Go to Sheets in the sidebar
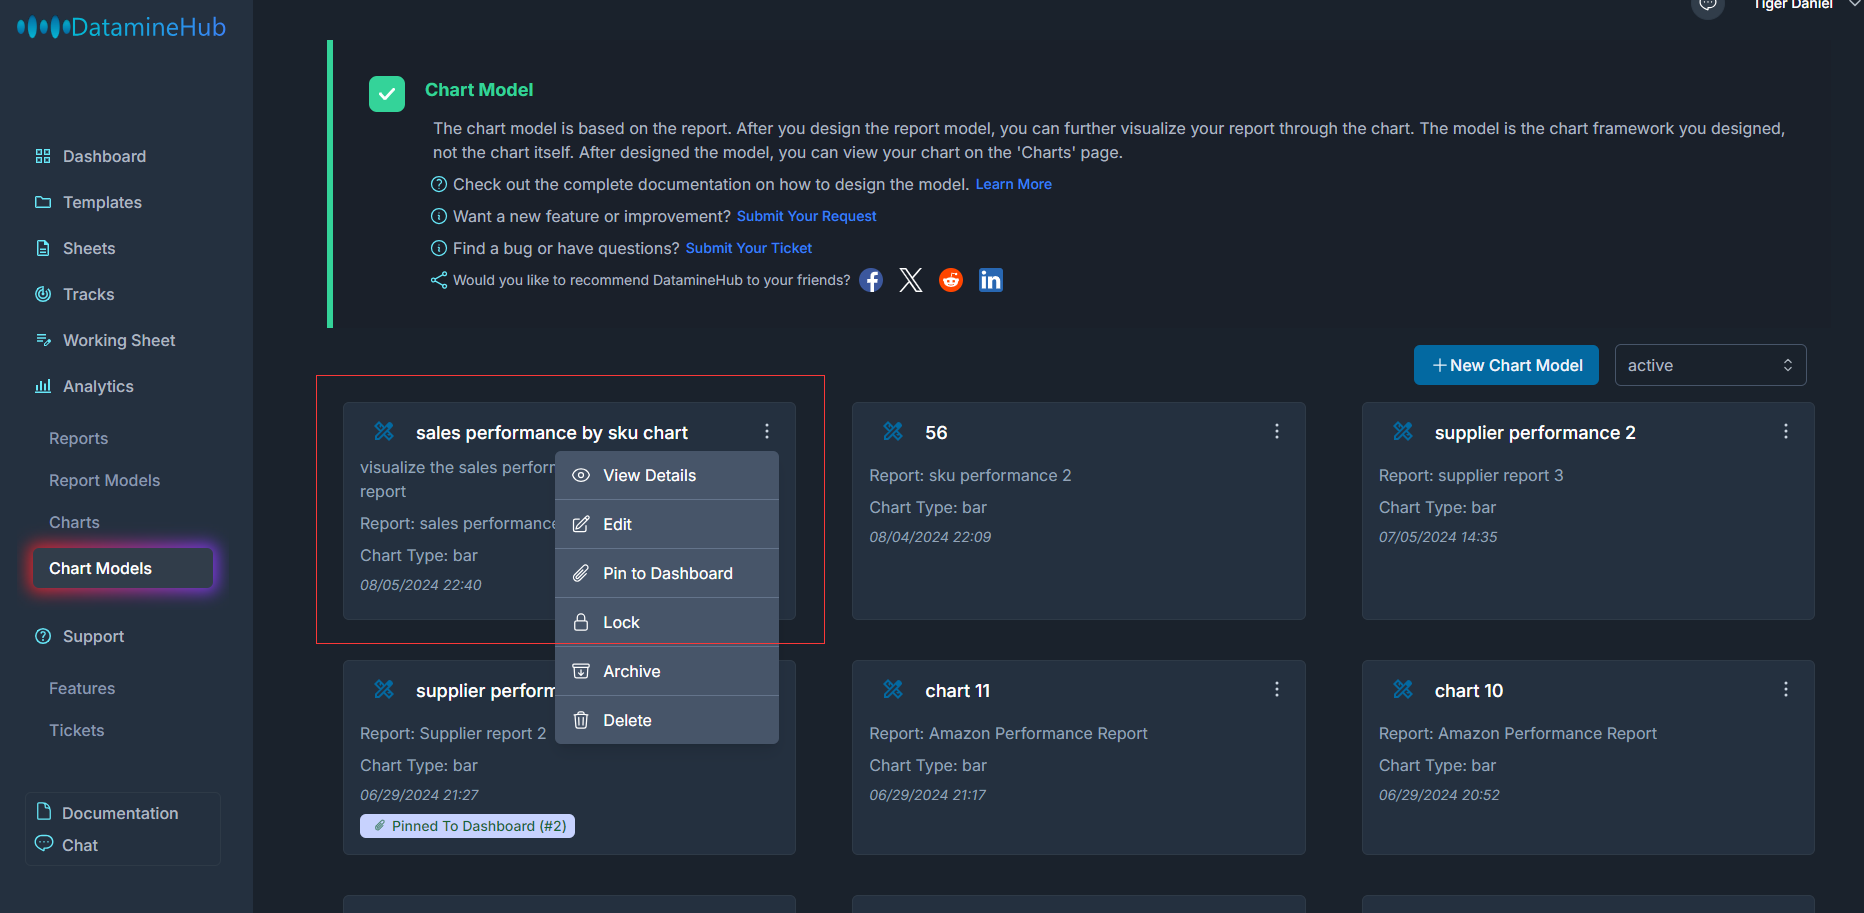Image resolution: width=1864 pixels, height=913 pixels. click(89, 248)
